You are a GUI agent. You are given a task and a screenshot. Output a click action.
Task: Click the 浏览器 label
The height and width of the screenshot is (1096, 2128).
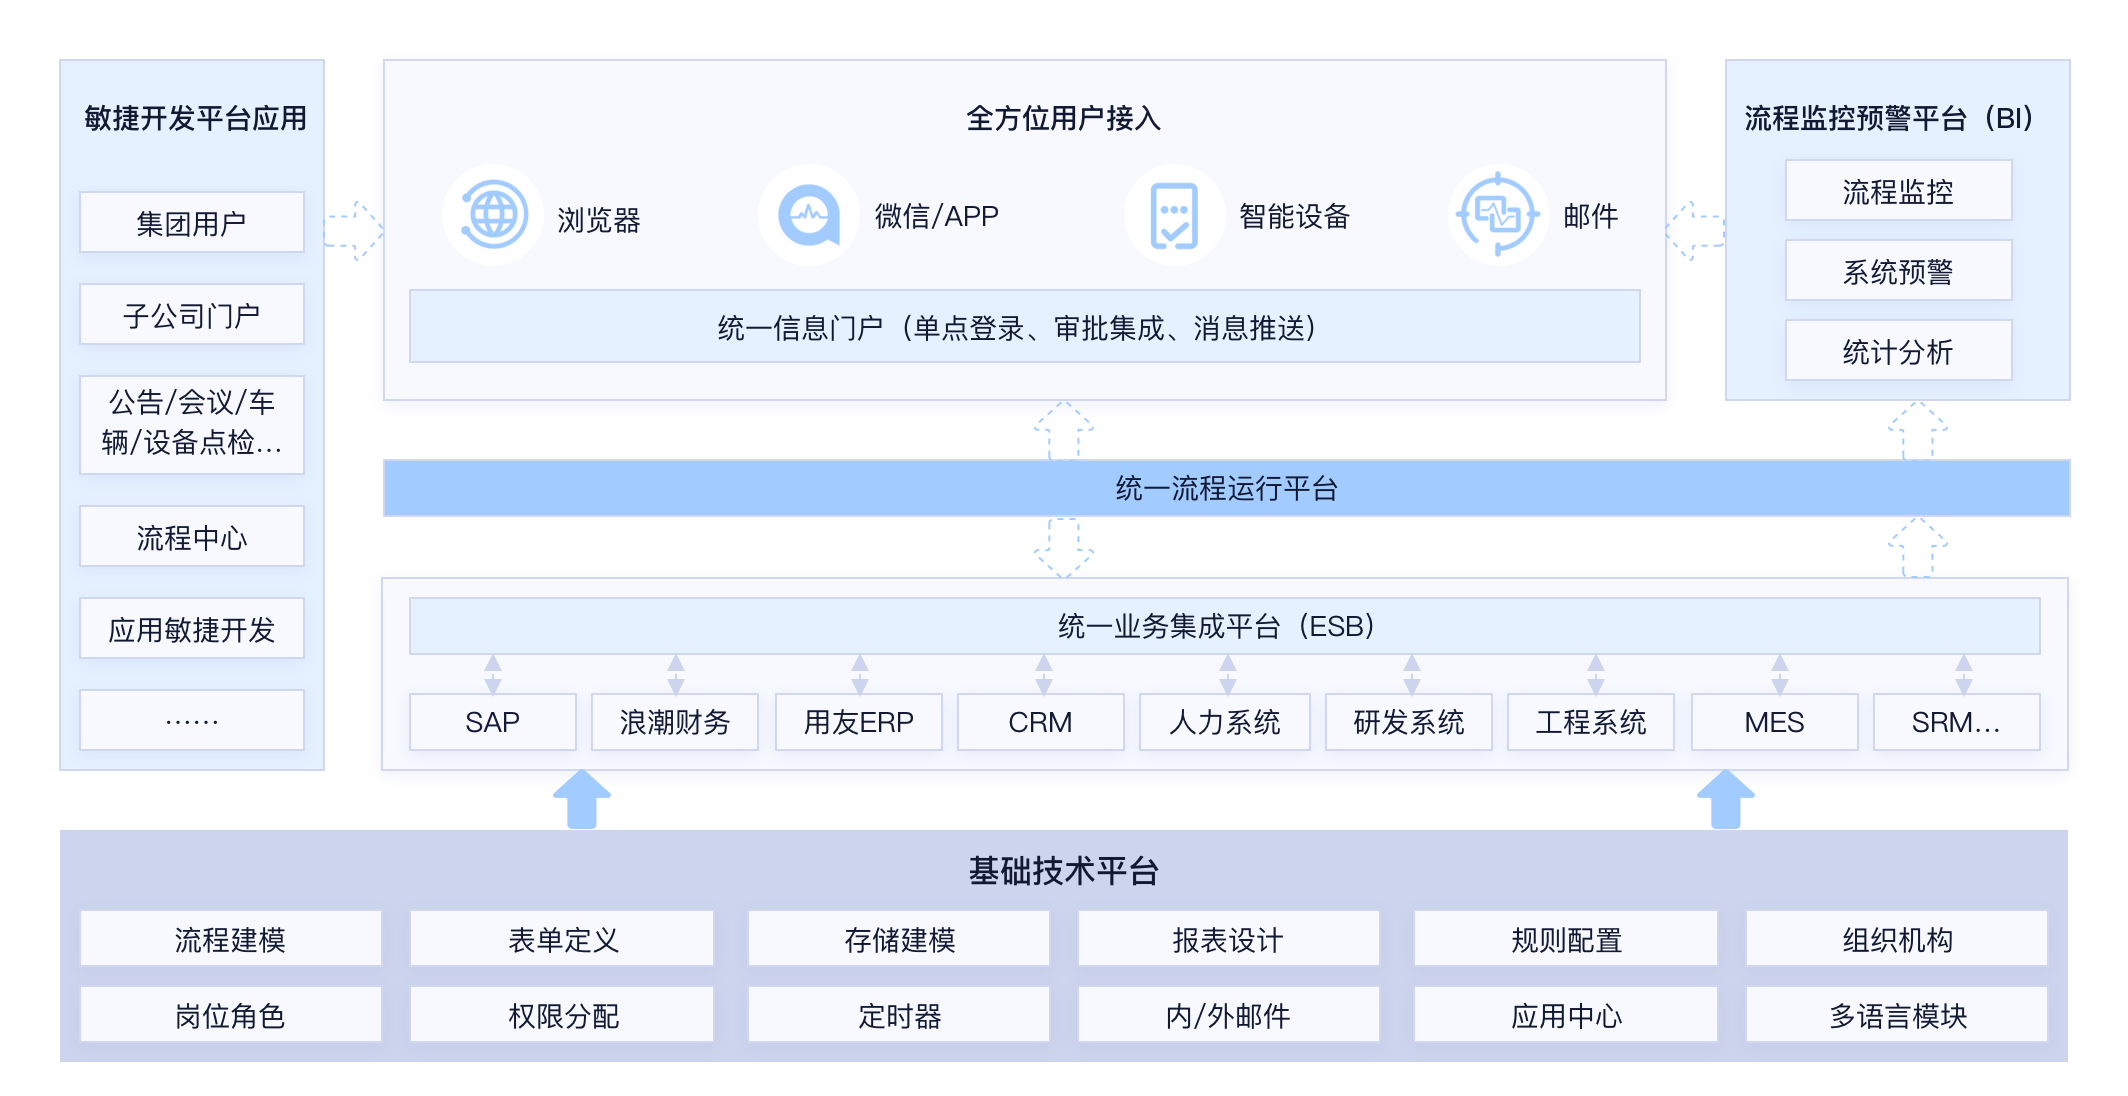pos(598,220)
